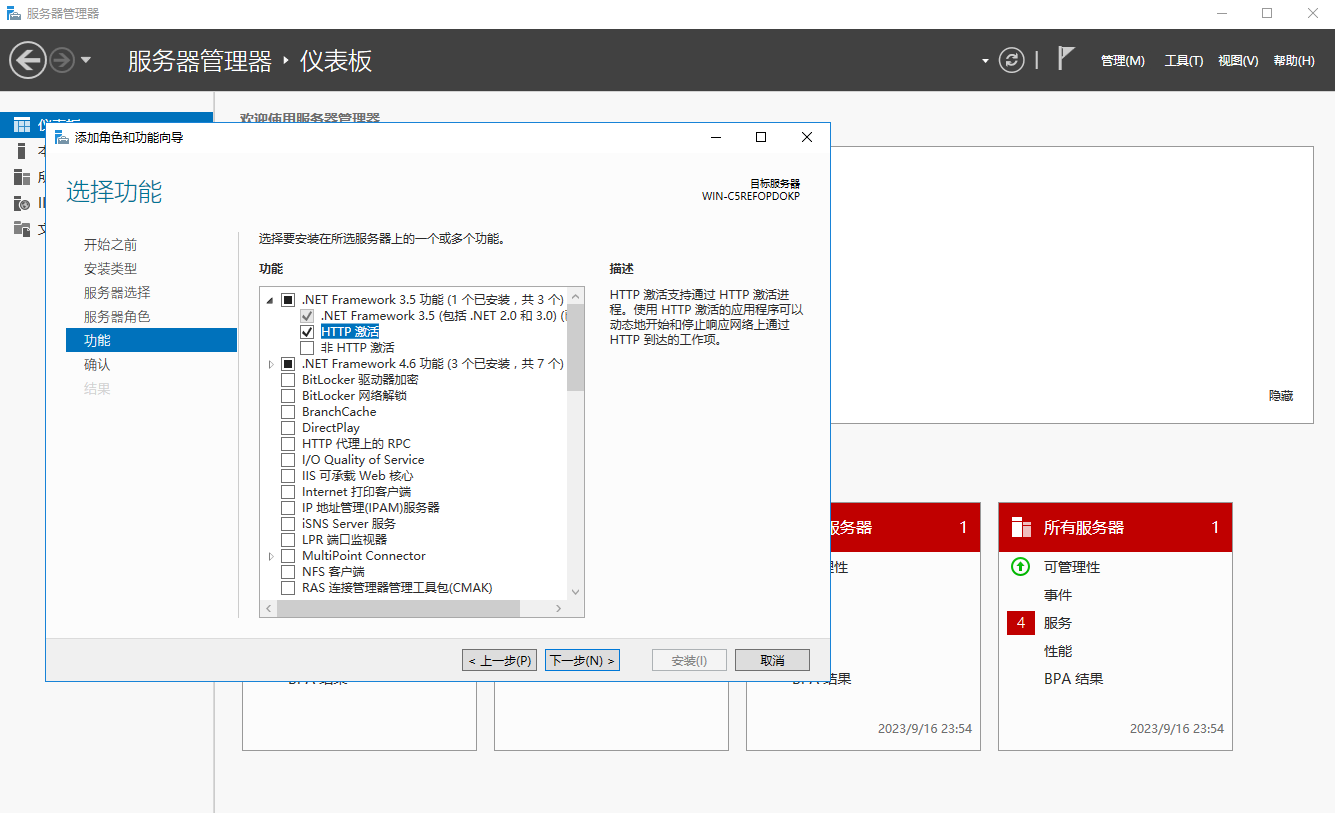Tick the LPR 端口监视器 checkbox
1335x813 pixels.
coord(288,540)
